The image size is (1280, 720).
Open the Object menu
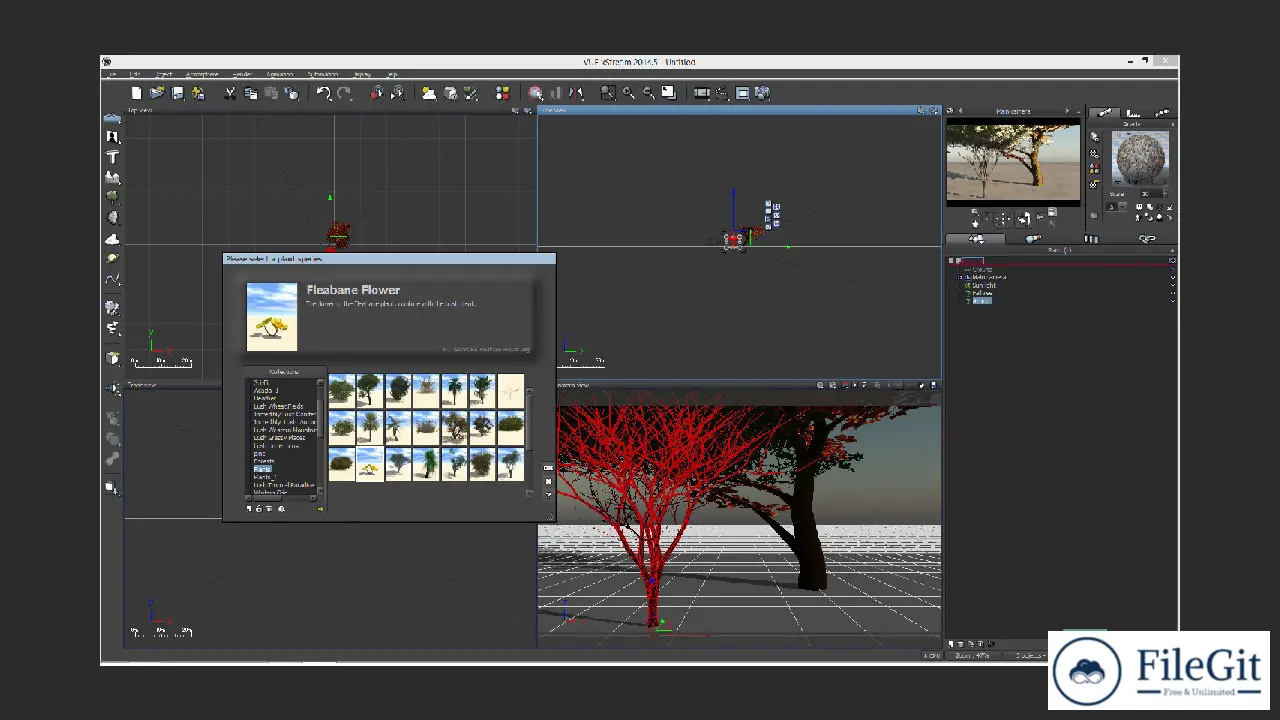tap(164, 75)
